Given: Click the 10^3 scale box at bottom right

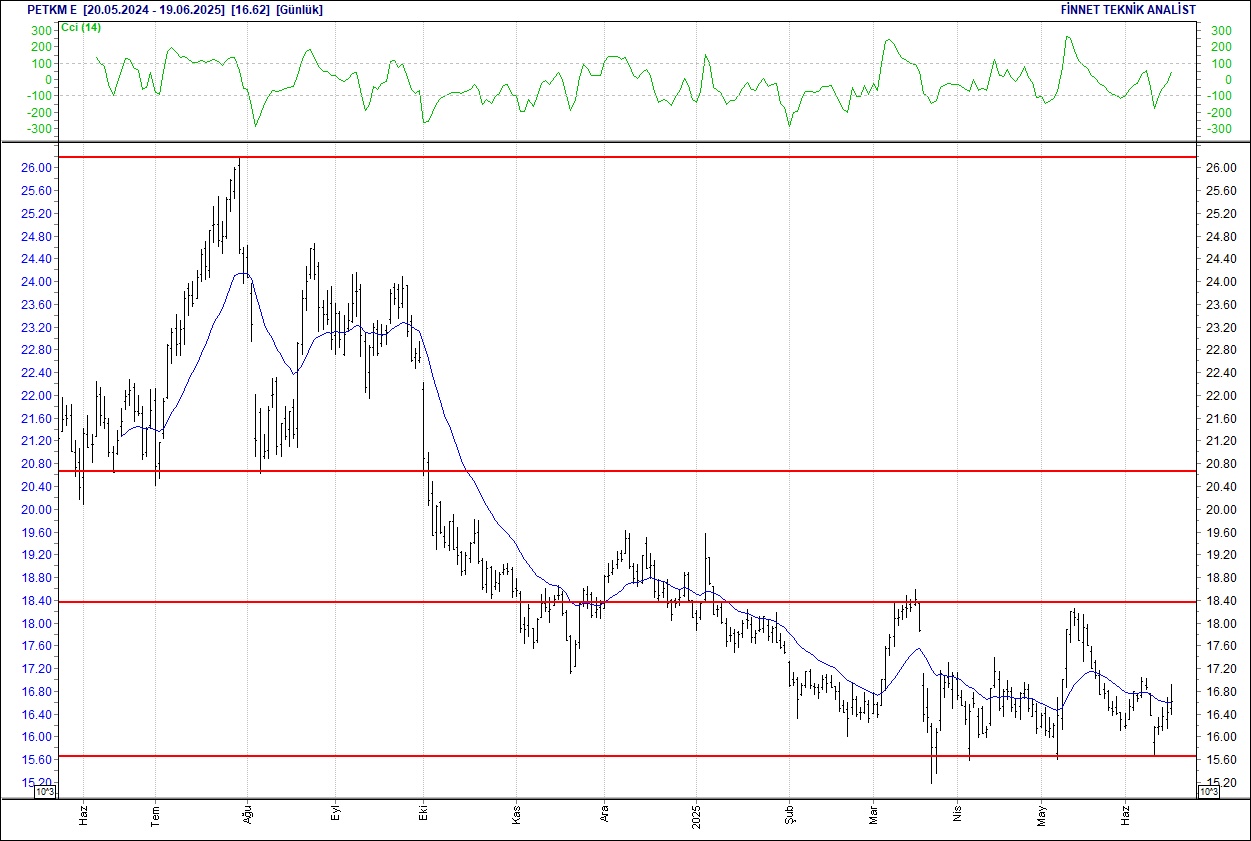Looking at the screenshot, I should click(x=1207, y=792).
